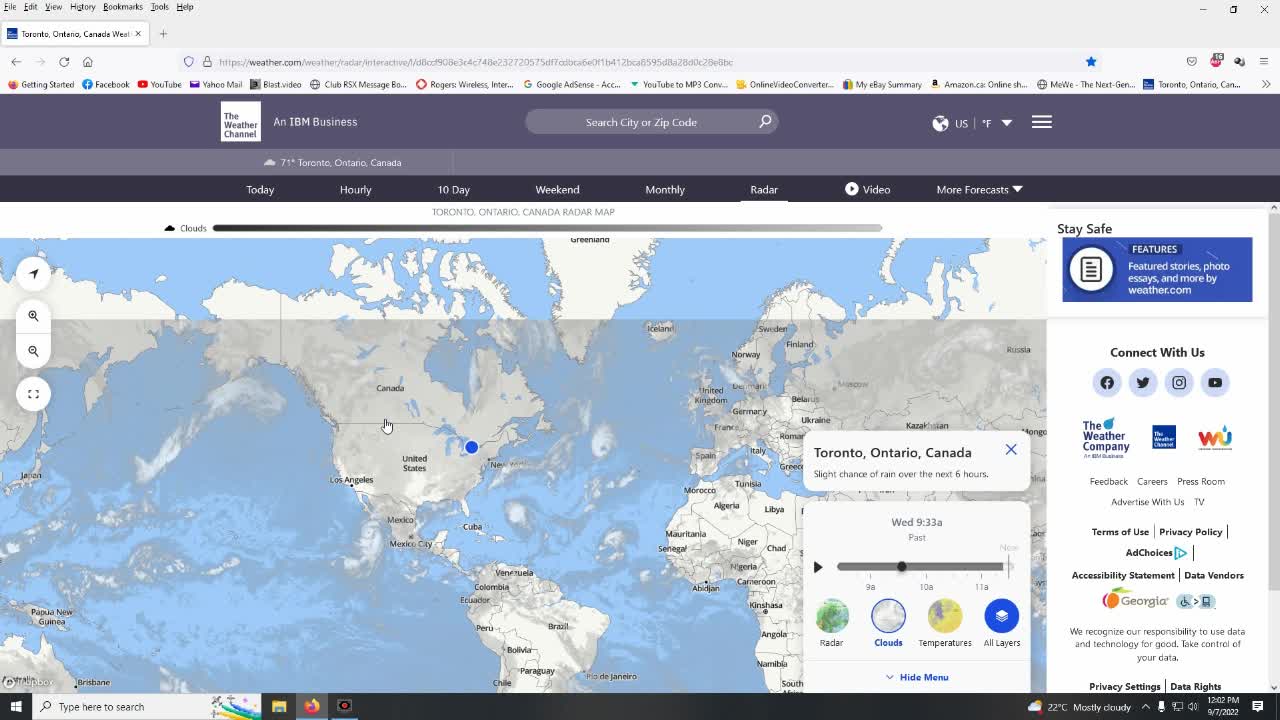The height and width of the screenshot is (720, 1280).
Task: Zoom in on the radar map
Action: [x=33, y=316]
